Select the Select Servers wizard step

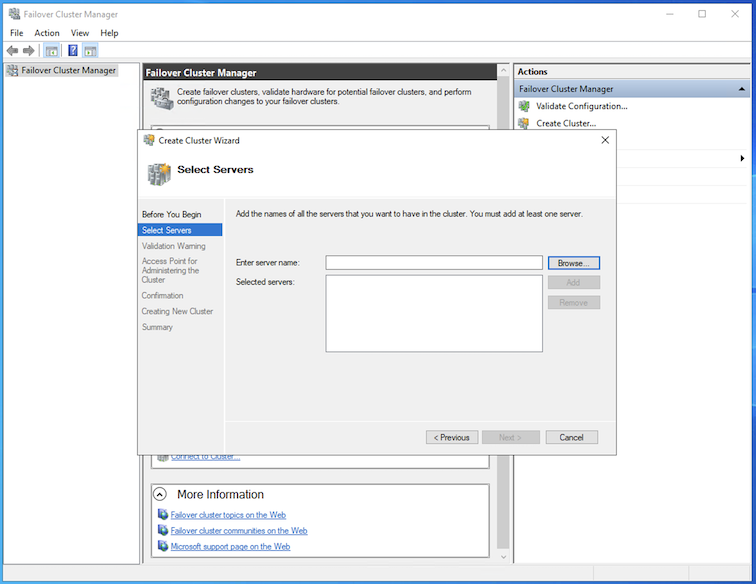click(180, 230)
